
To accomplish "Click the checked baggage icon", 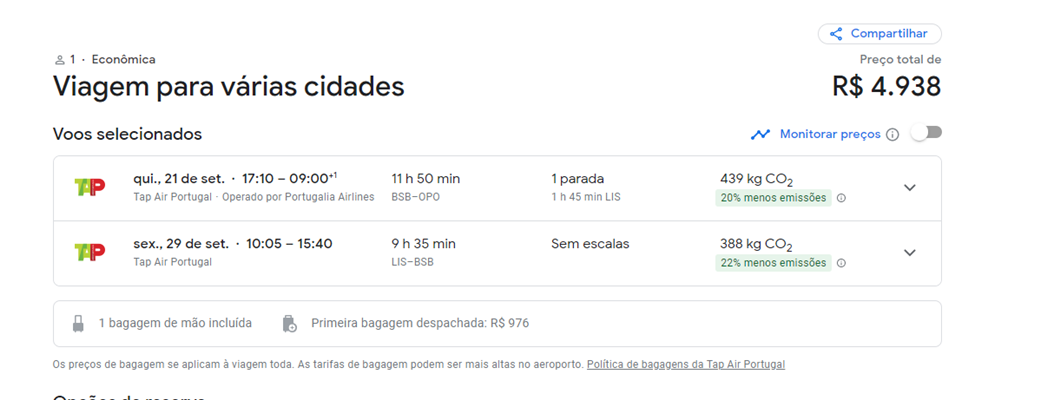I will pyautogui.click(x=289, y=324).
